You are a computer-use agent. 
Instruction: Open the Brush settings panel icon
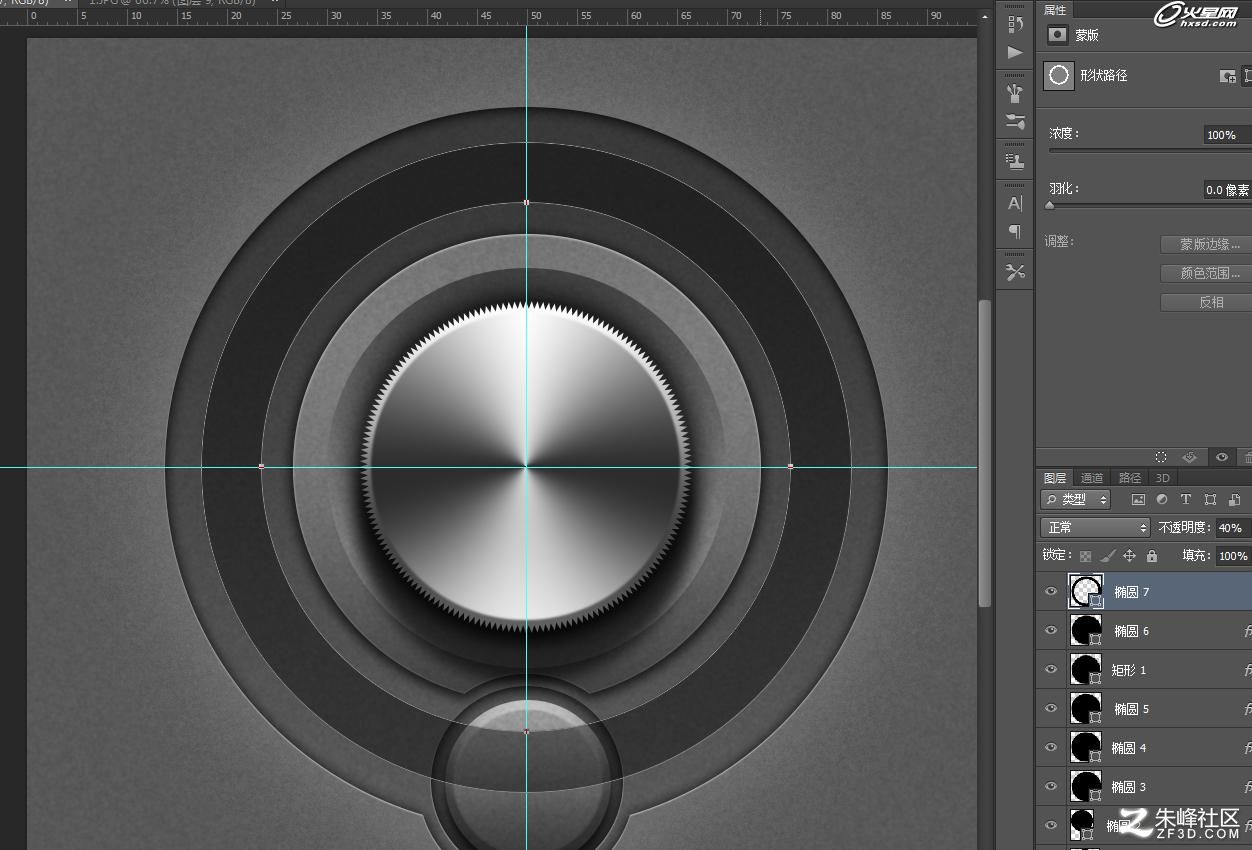[1015, 122]
